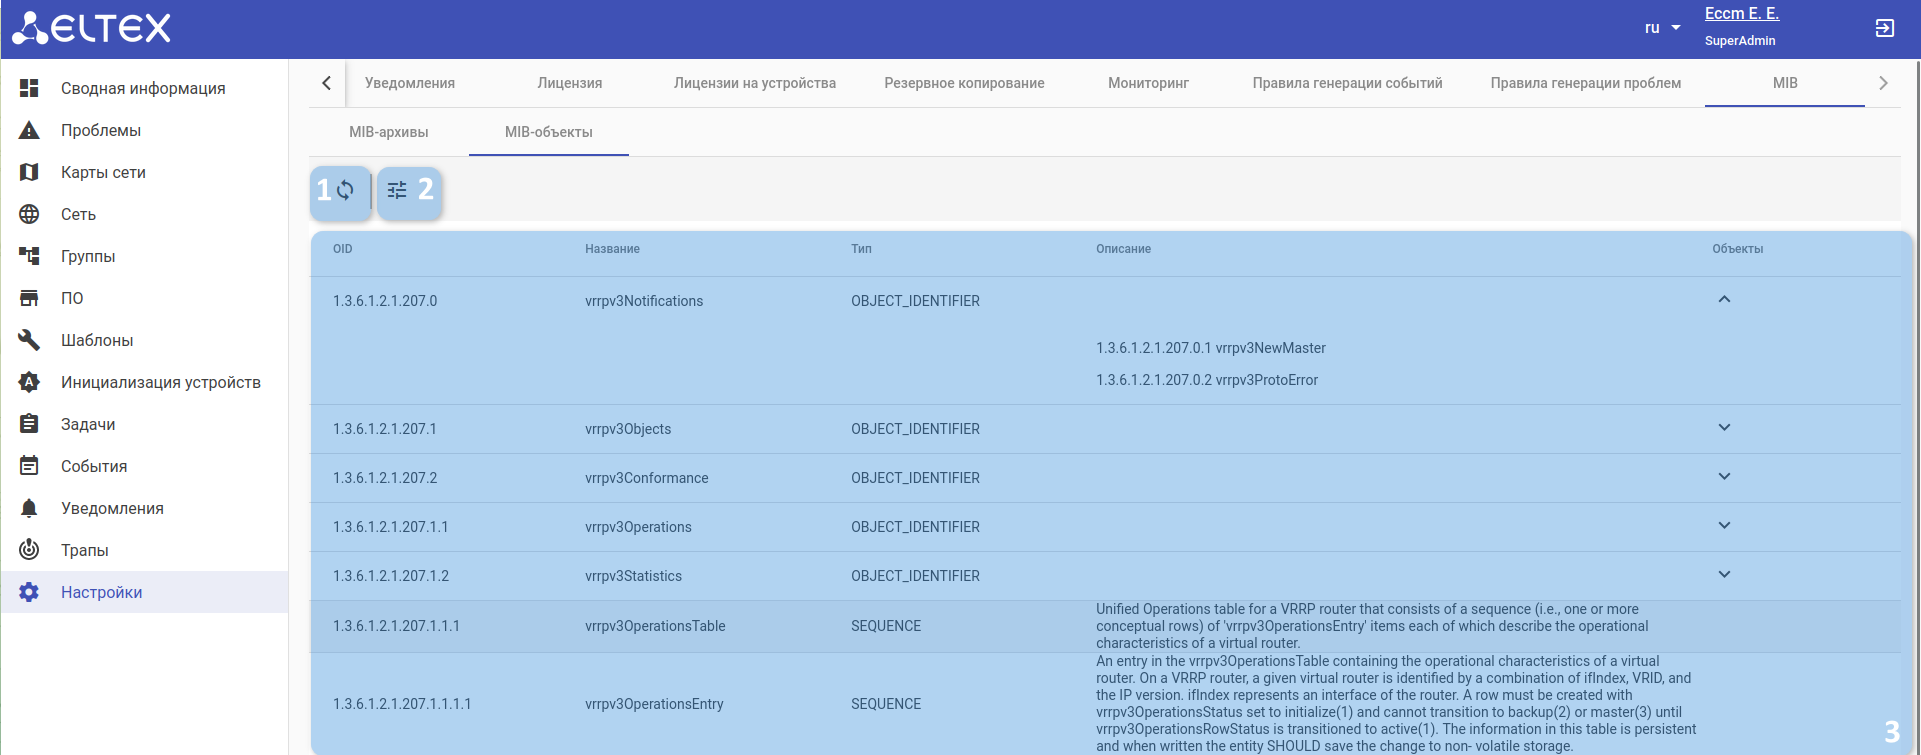This screenshot has height=755, width=1921.
Task: Collapse the vrrpv3Notifications objects row
Action: [x=1724, y=299]
